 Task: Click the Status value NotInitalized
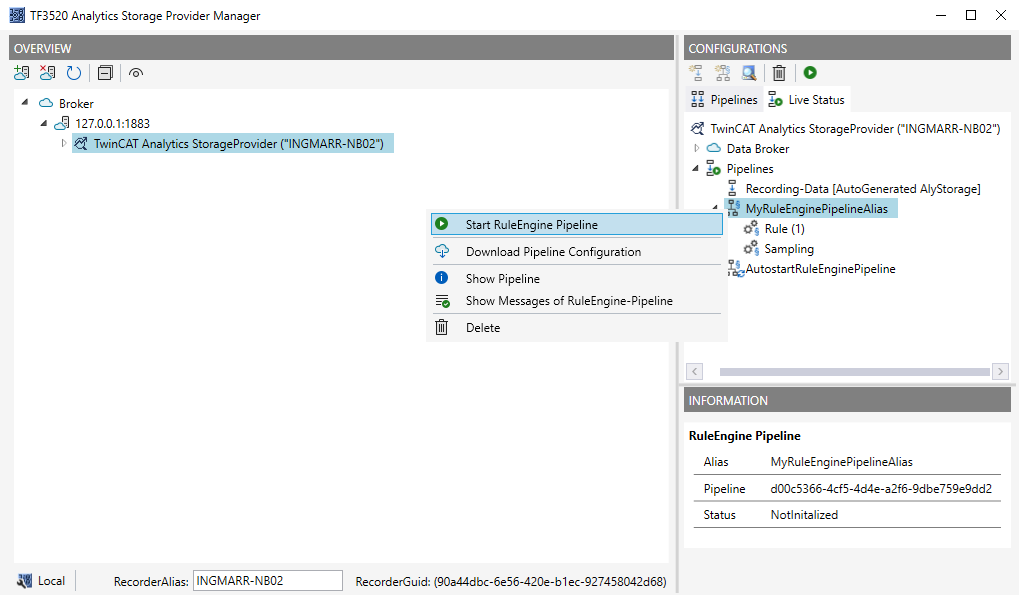(x=804, y=515)
